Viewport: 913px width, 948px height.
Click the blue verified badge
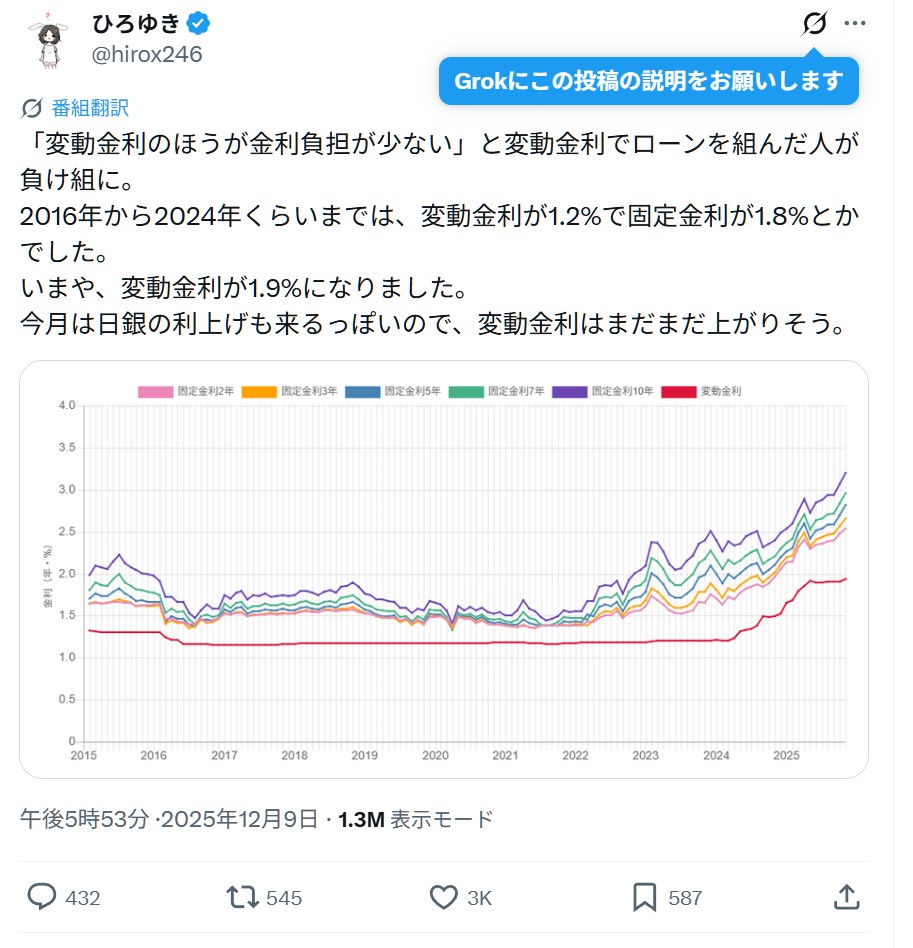click(x=197, y=24)
